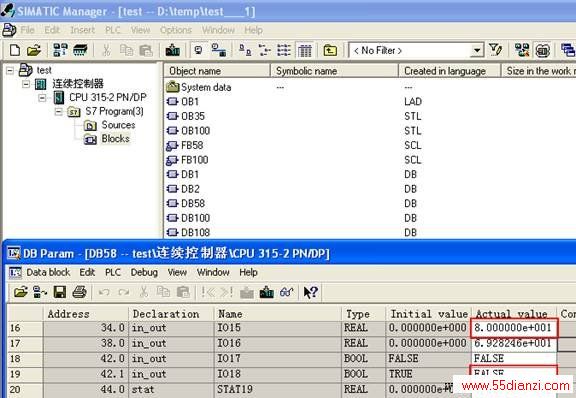The height and width of the screenshot is (398, 576).
Task: Click the filter funnel edit icon
Action: click(x=496, y=50)
